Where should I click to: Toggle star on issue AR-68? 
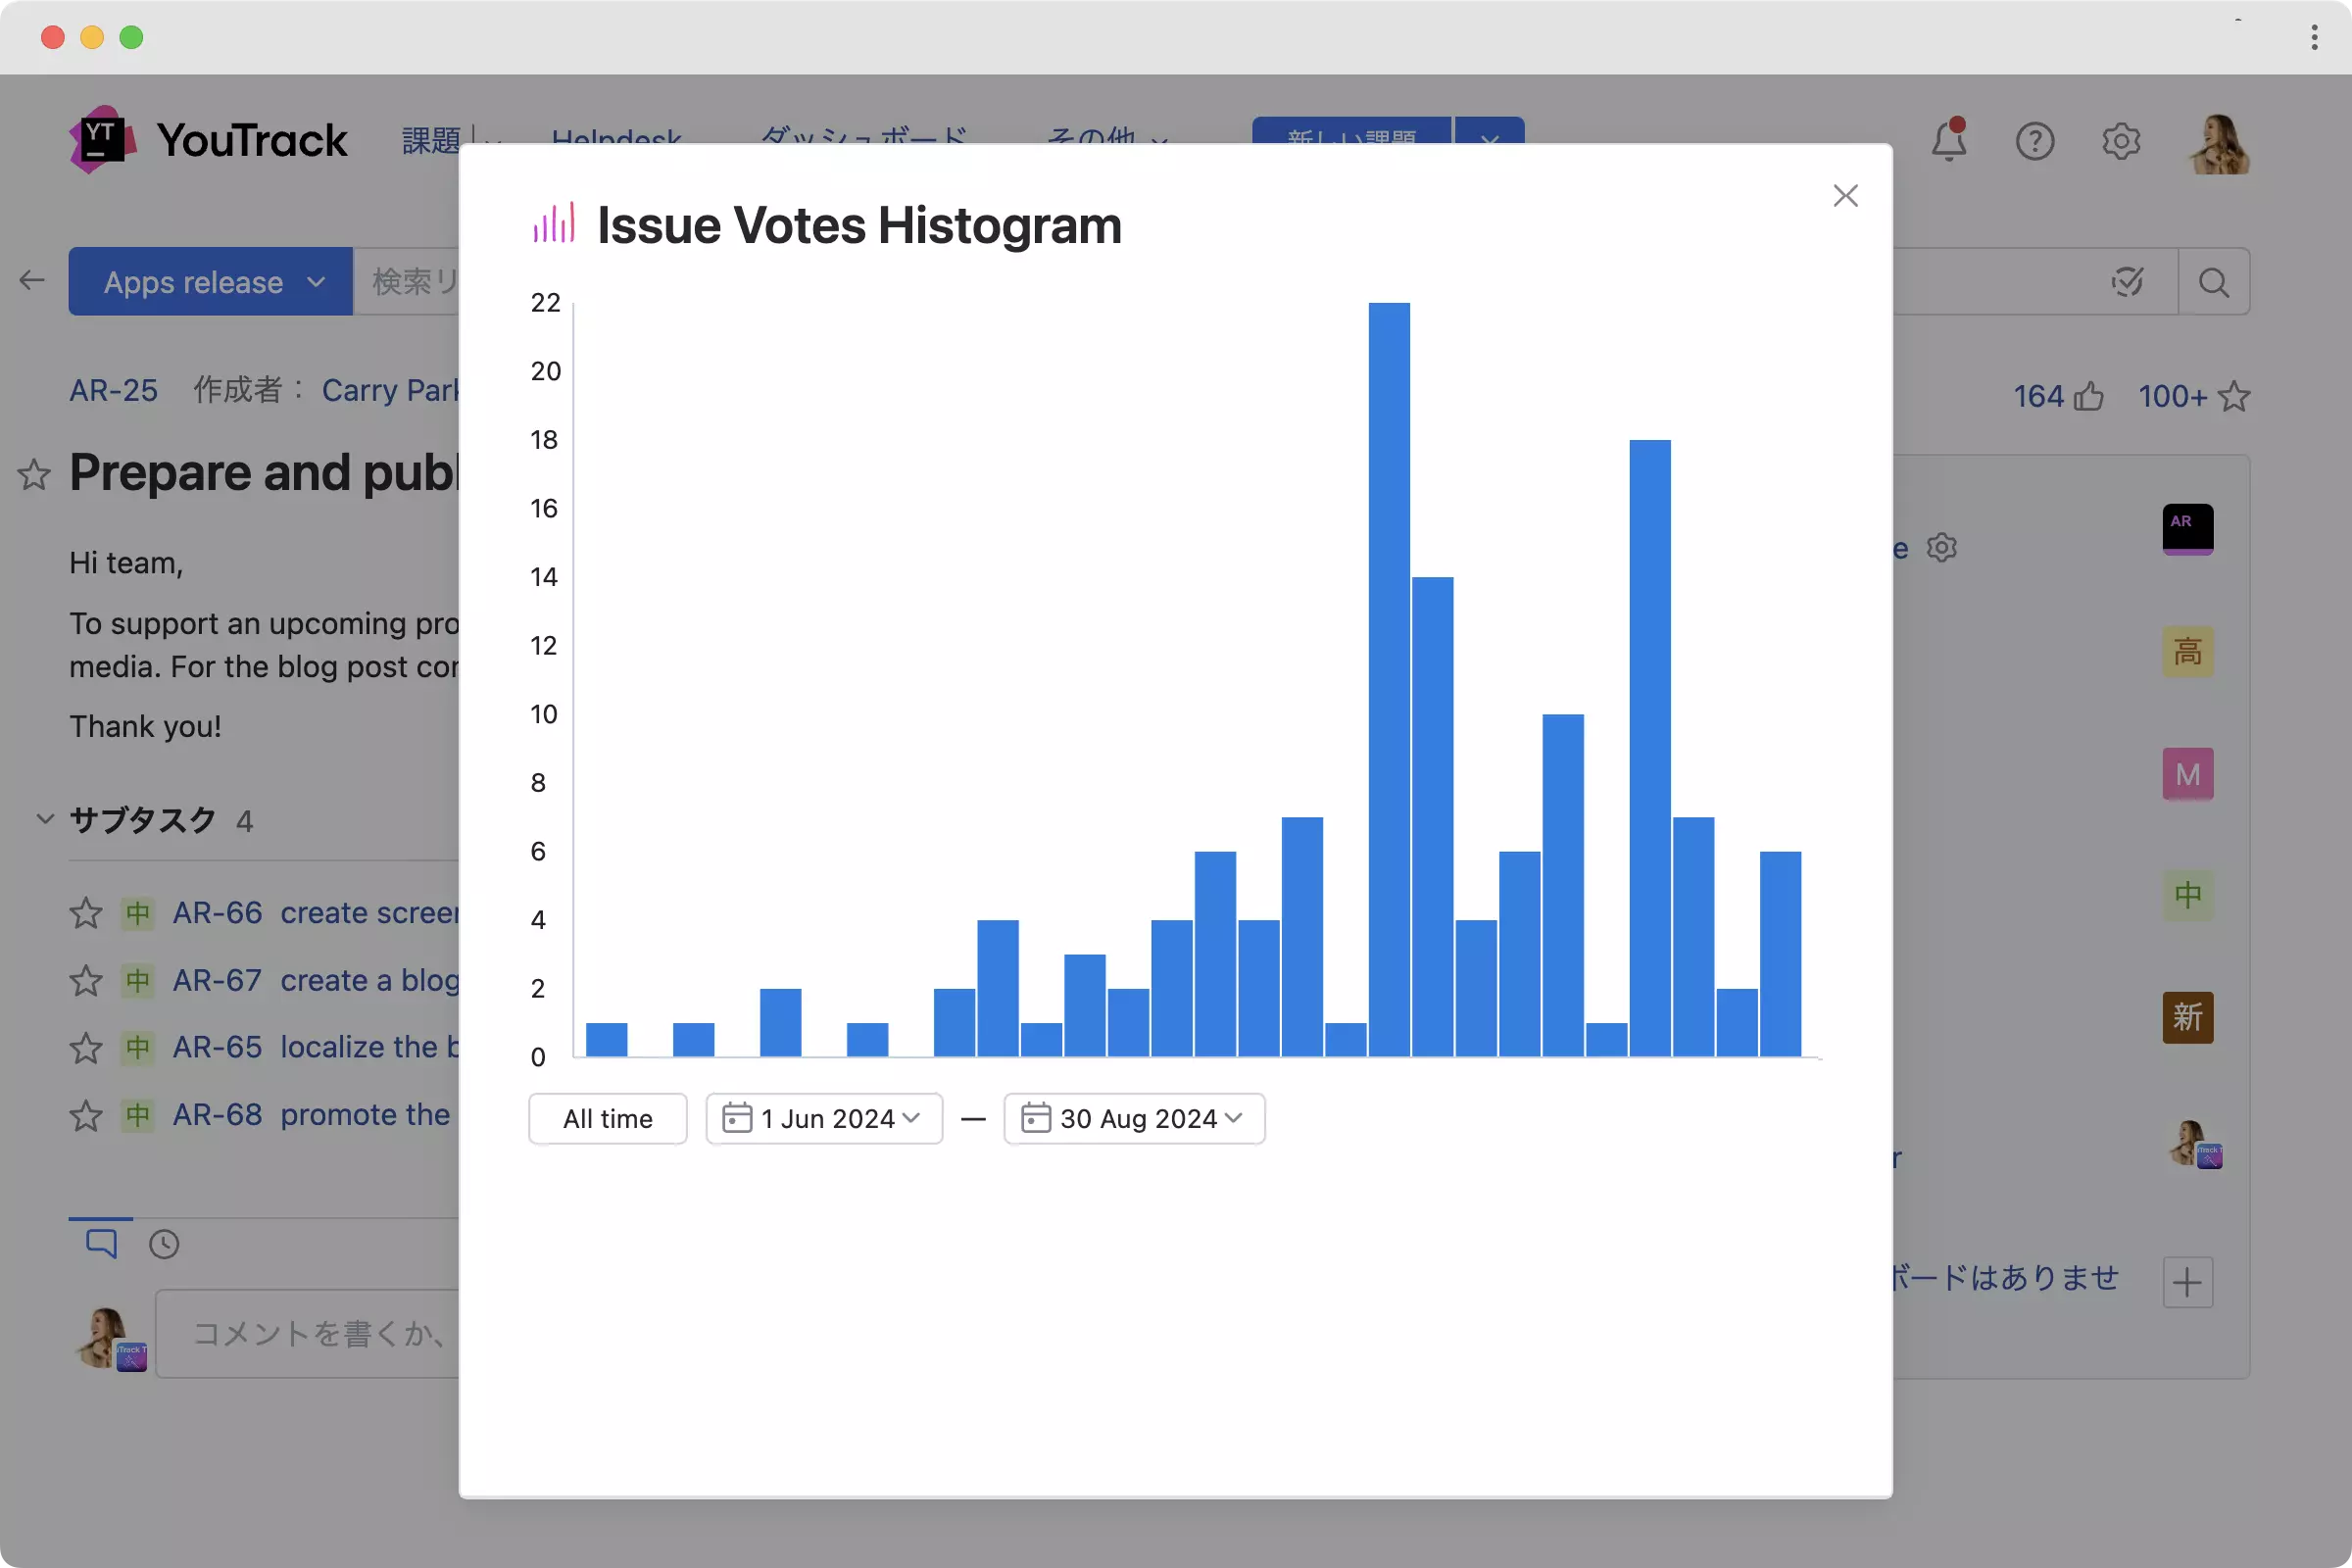point(86,1115)
